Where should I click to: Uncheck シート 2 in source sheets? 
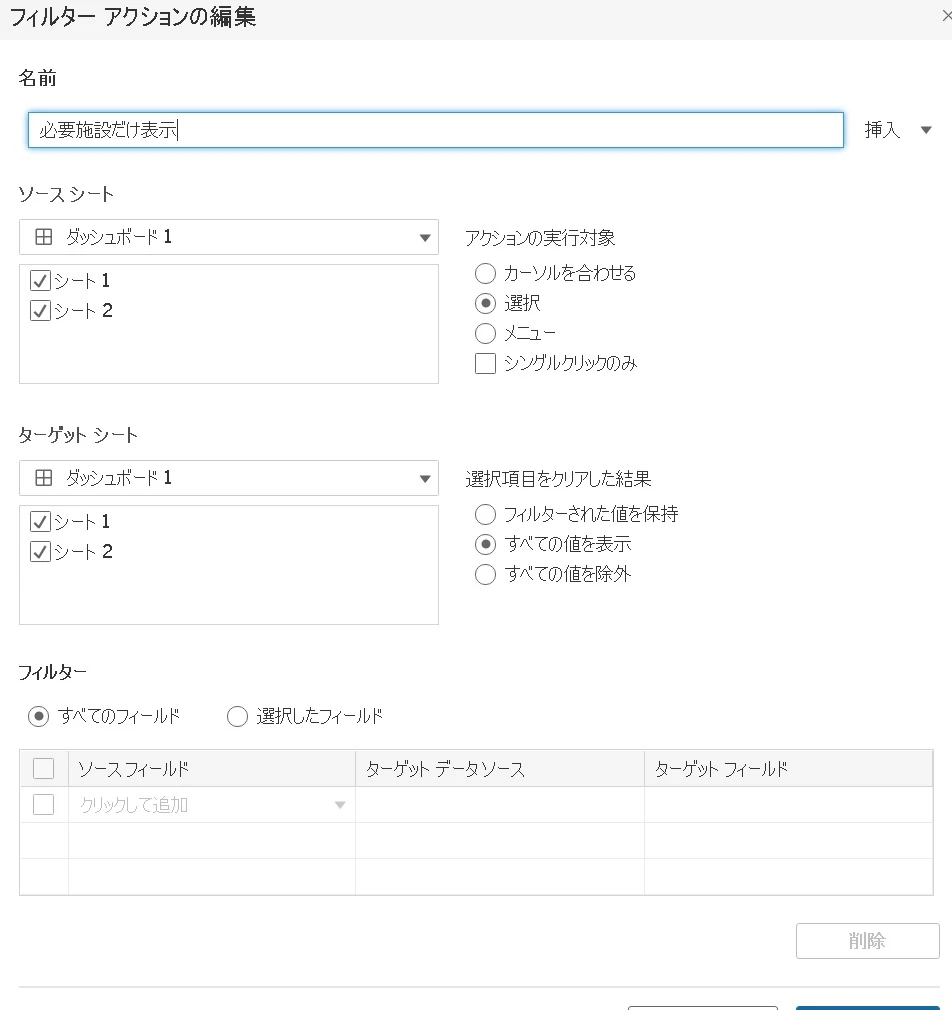pos(41,311)
